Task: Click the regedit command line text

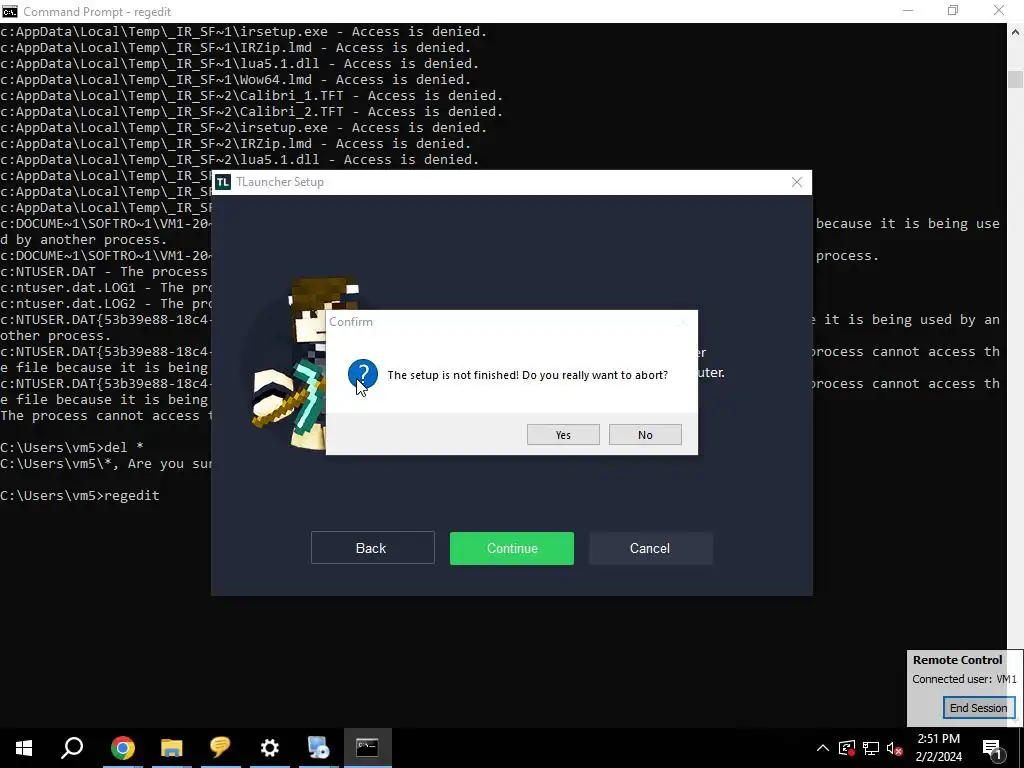Action: [80, 496]
